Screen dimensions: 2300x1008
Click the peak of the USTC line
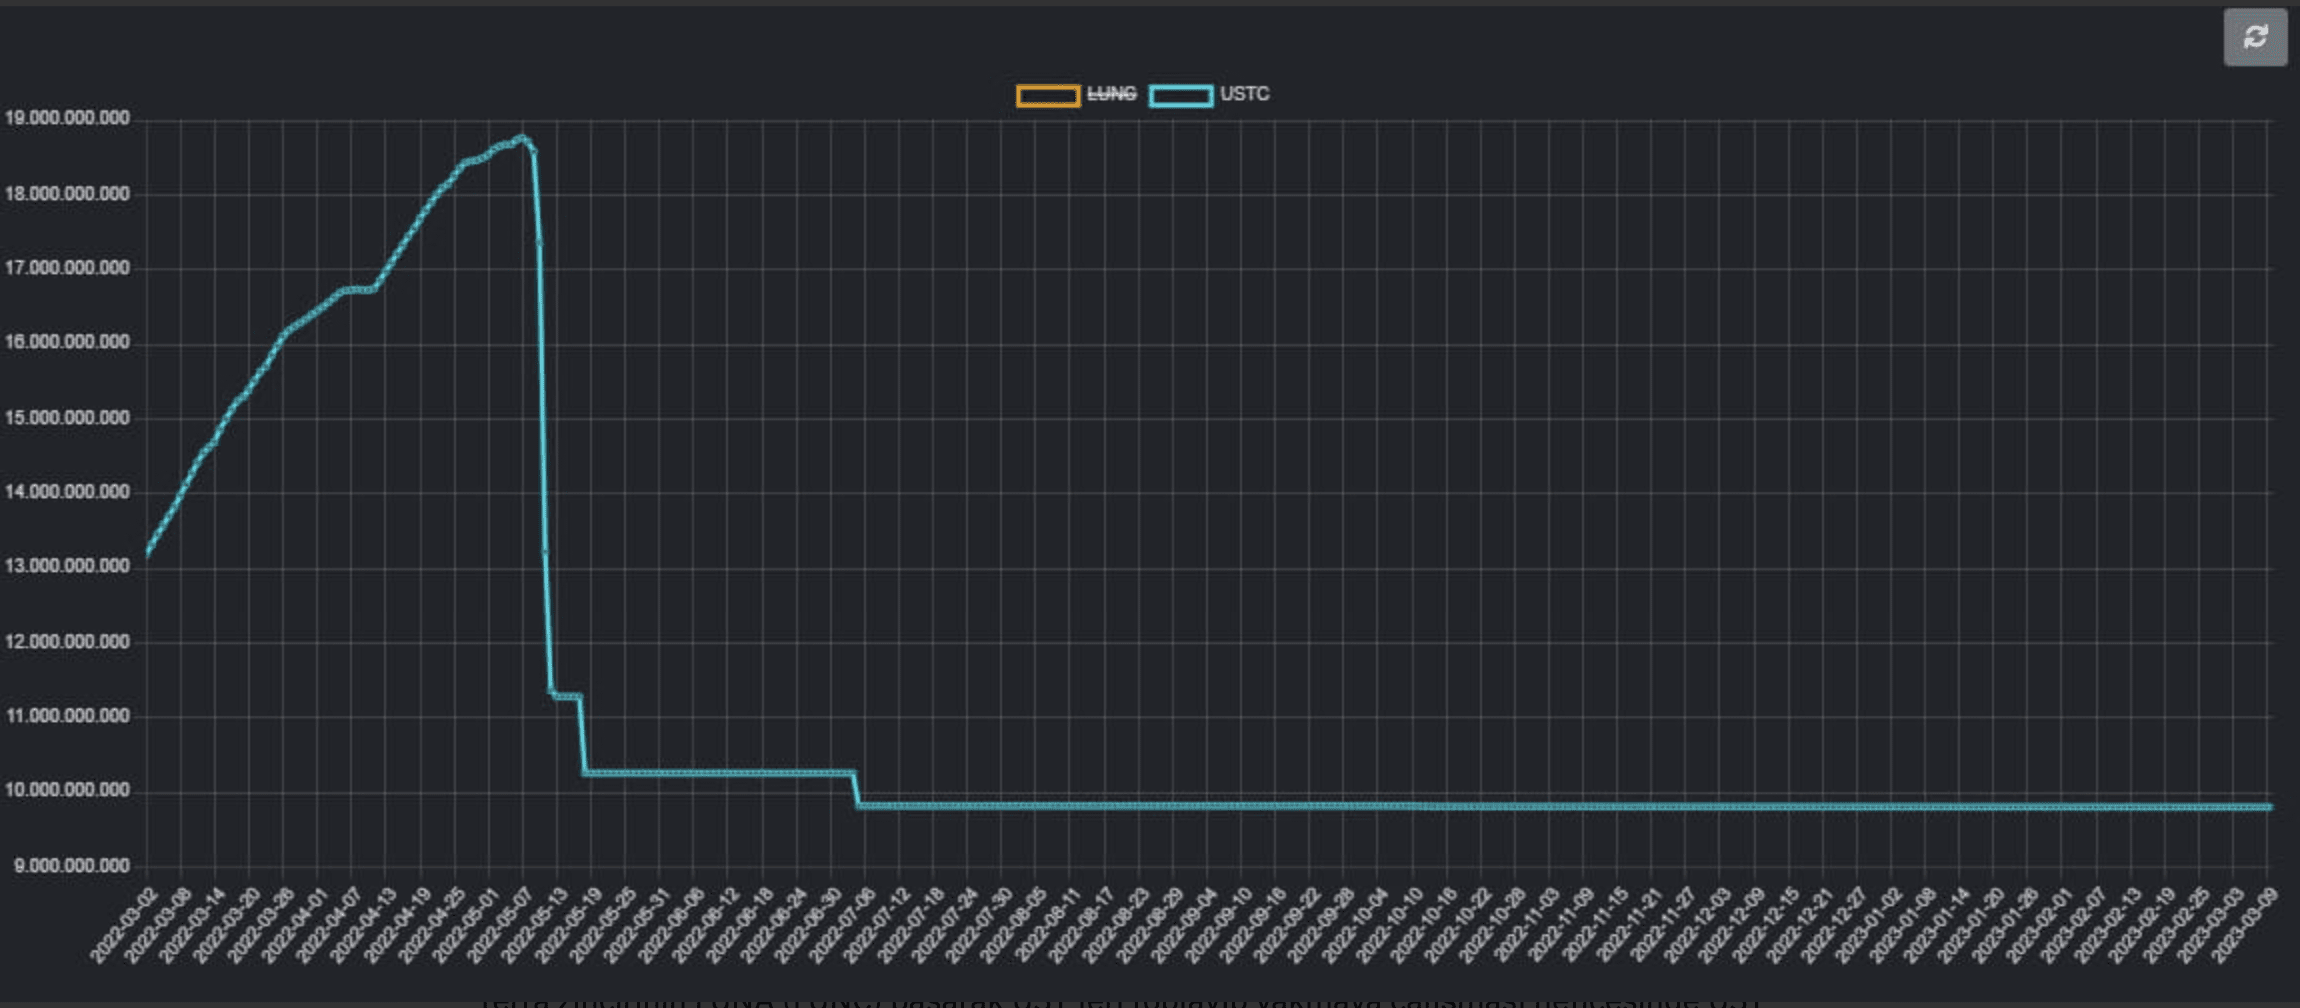click(522, 138)
